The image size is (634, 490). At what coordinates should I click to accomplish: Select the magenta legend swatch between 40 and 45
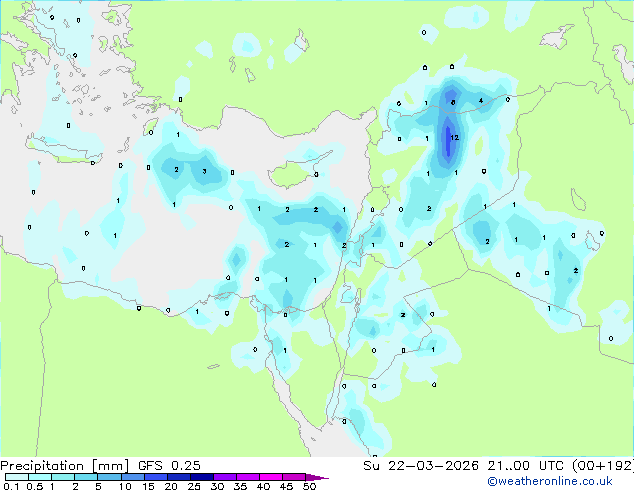[x=271, y=477]
